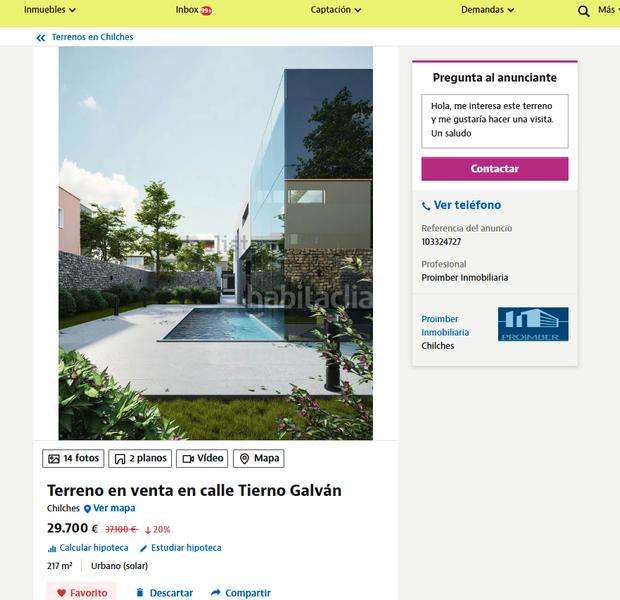Open the Proimber Inmobiliaria profile link
This screenshot has width=620, height=600.
pos(445,326)
